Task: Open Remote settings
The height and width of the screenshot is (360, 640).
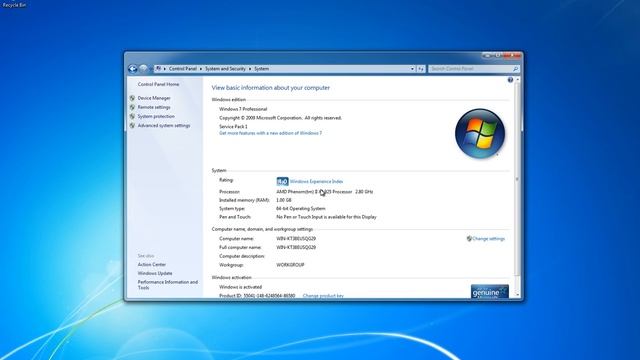Action: point(154,107)
